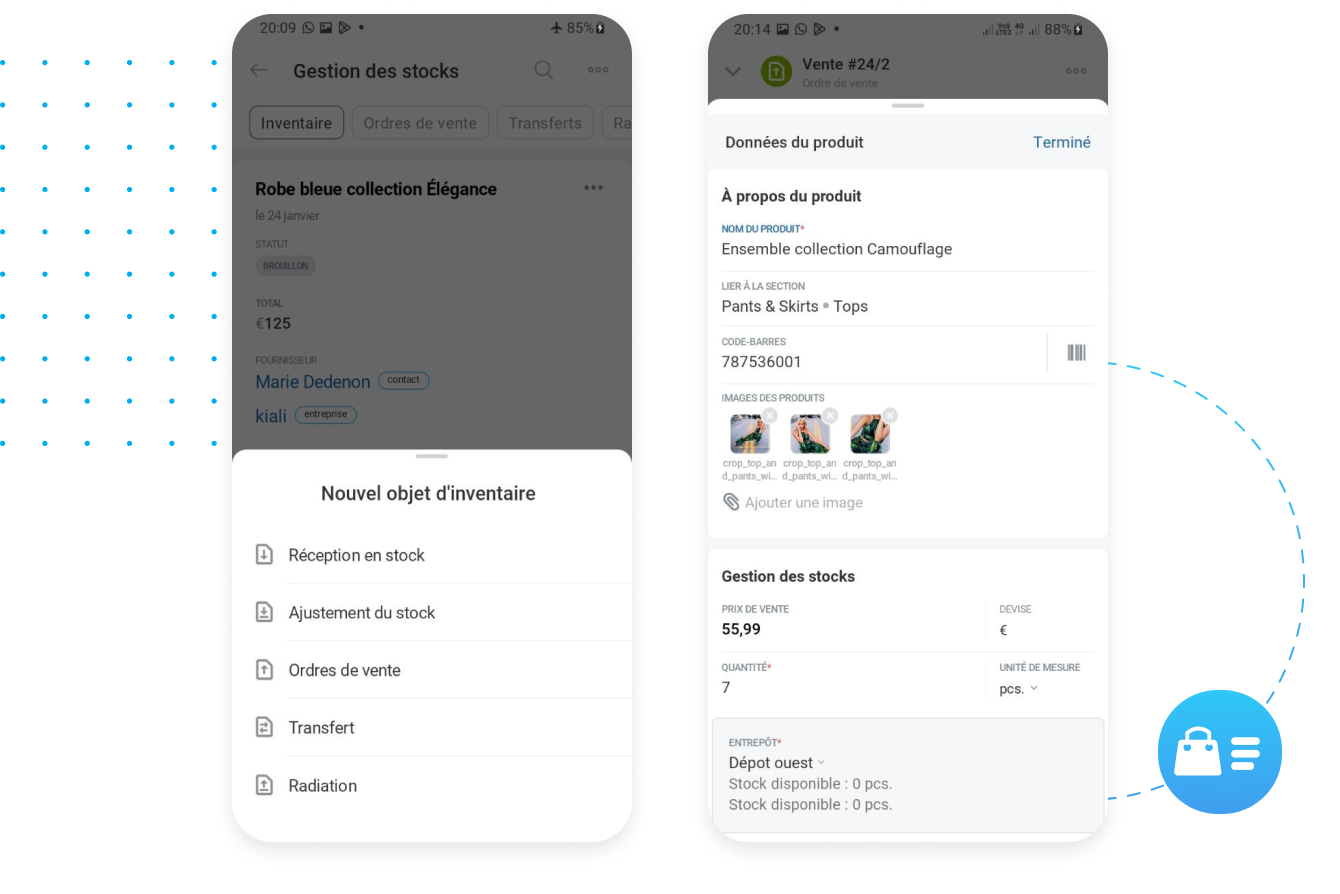Tap Terminé to finish editing
1340x894 pixels.
click(x=1062, y=142)
